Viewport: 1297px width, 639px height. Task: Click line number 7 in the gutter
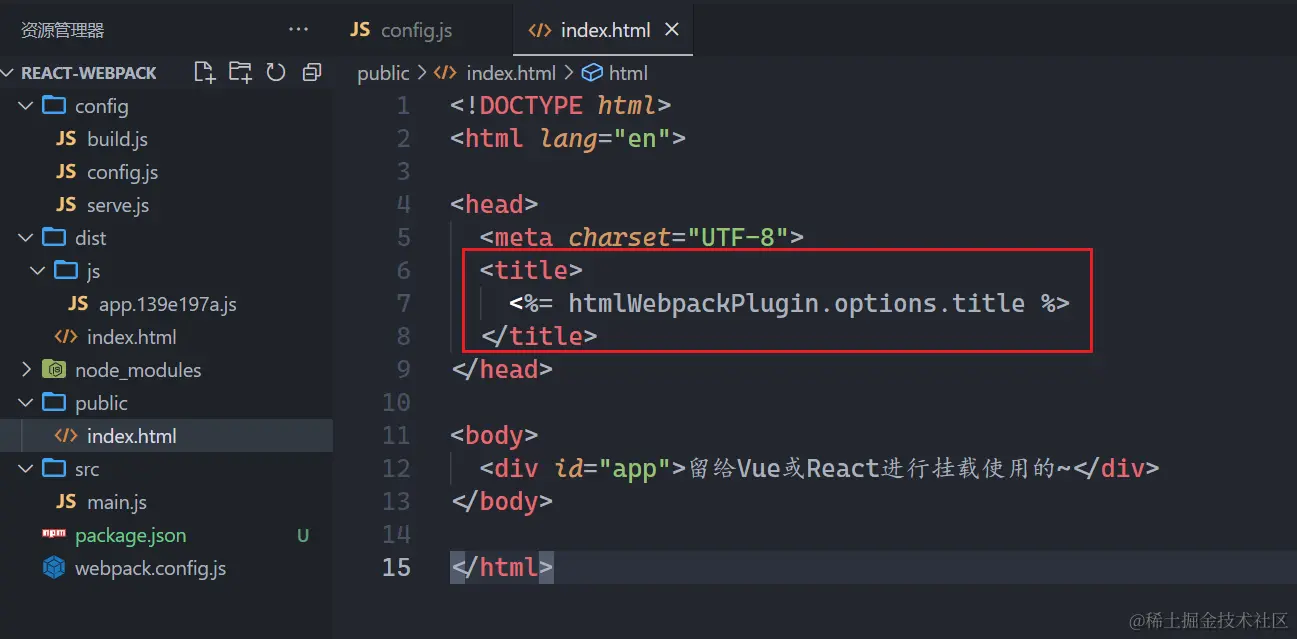click(x=403, y=303)
